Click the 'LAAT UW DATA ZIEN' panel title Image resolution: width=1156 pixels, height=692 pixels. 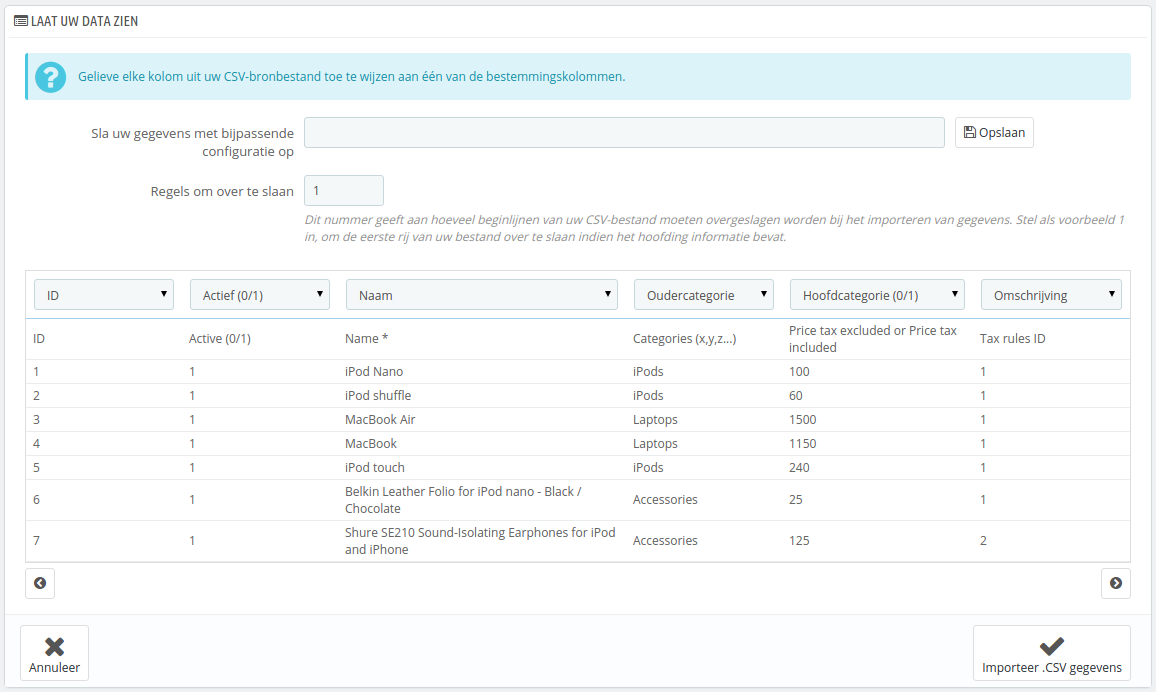tap(84, 21)
